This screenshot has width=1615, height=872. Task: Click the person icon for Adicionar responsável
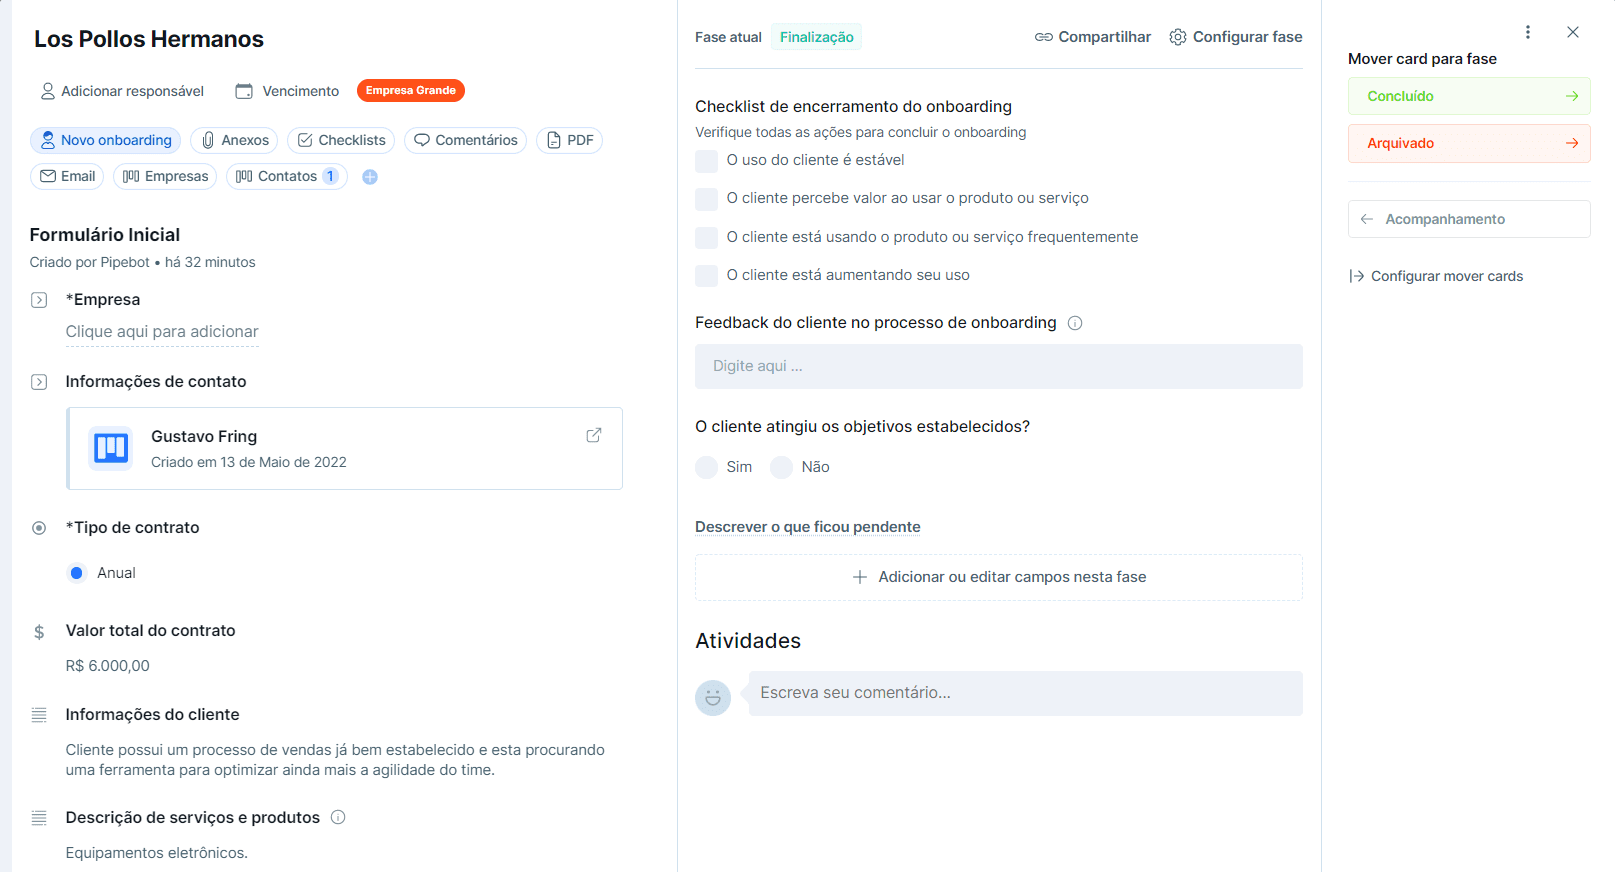click(x=47, y=91)
